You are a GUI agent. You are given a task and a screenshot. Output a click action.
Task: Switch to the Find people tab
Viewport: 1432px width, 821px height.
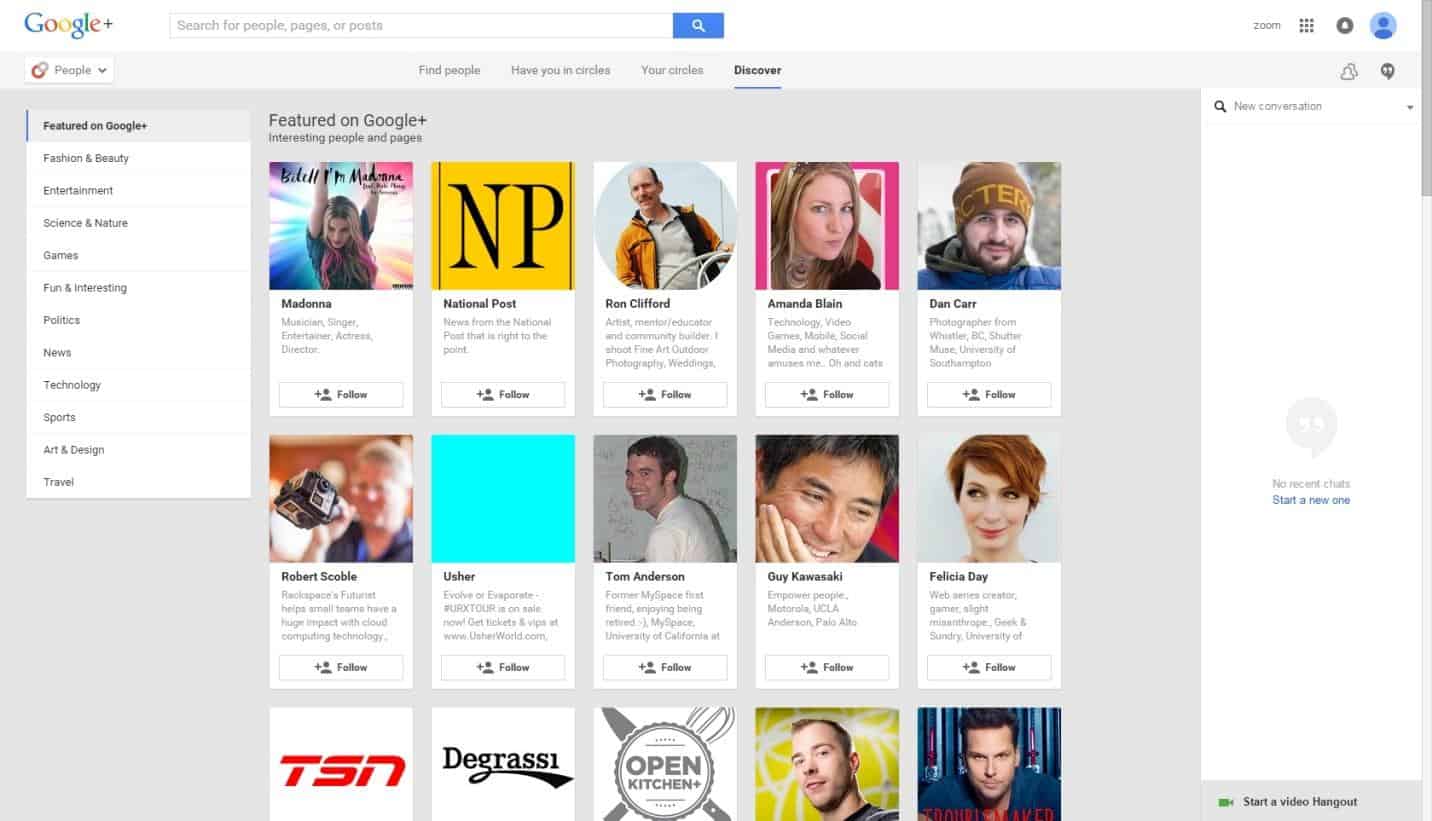(x=449, y=70)
